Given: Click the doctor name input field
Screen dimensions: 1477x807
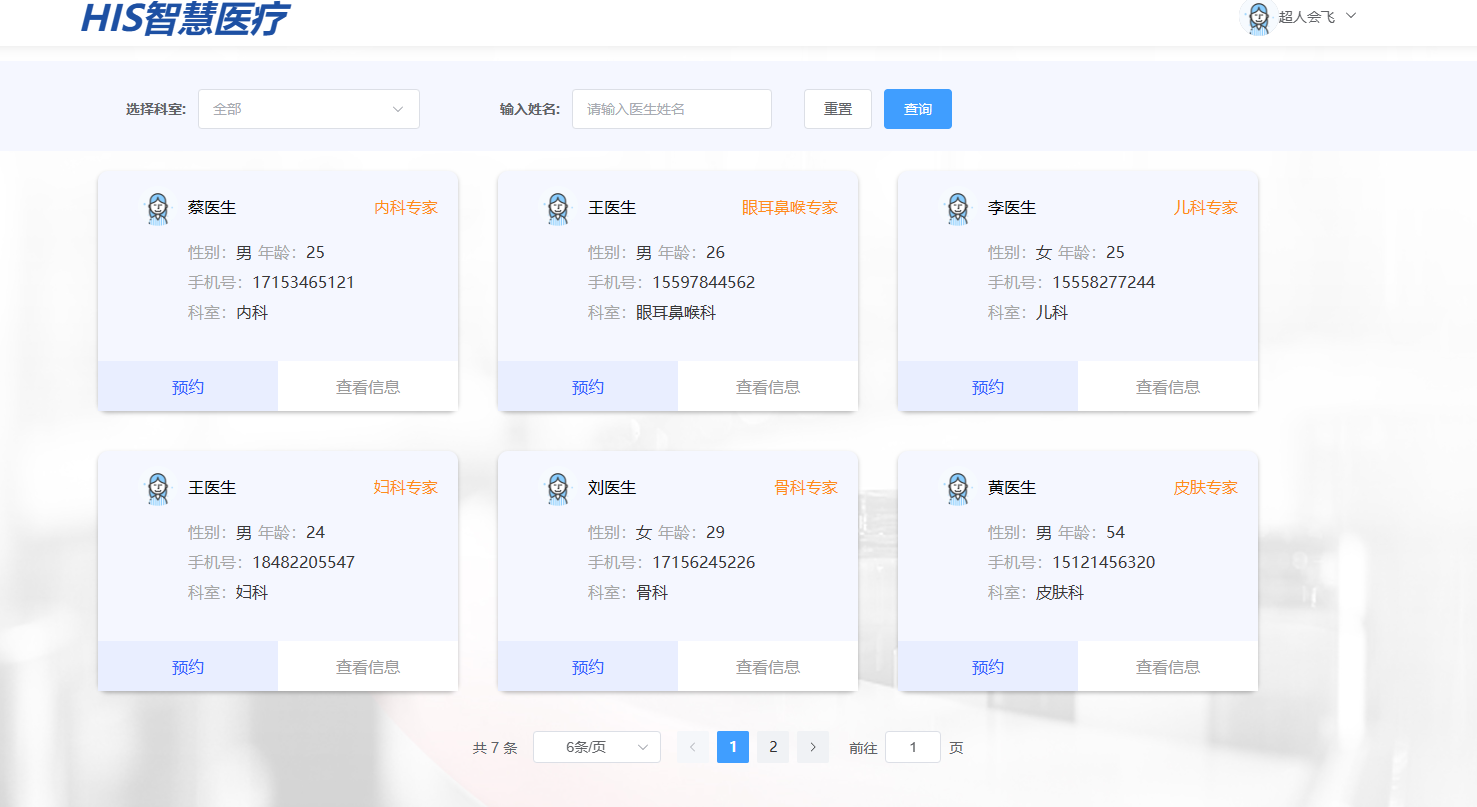Looking at the screenshot, I should (672, 109).
